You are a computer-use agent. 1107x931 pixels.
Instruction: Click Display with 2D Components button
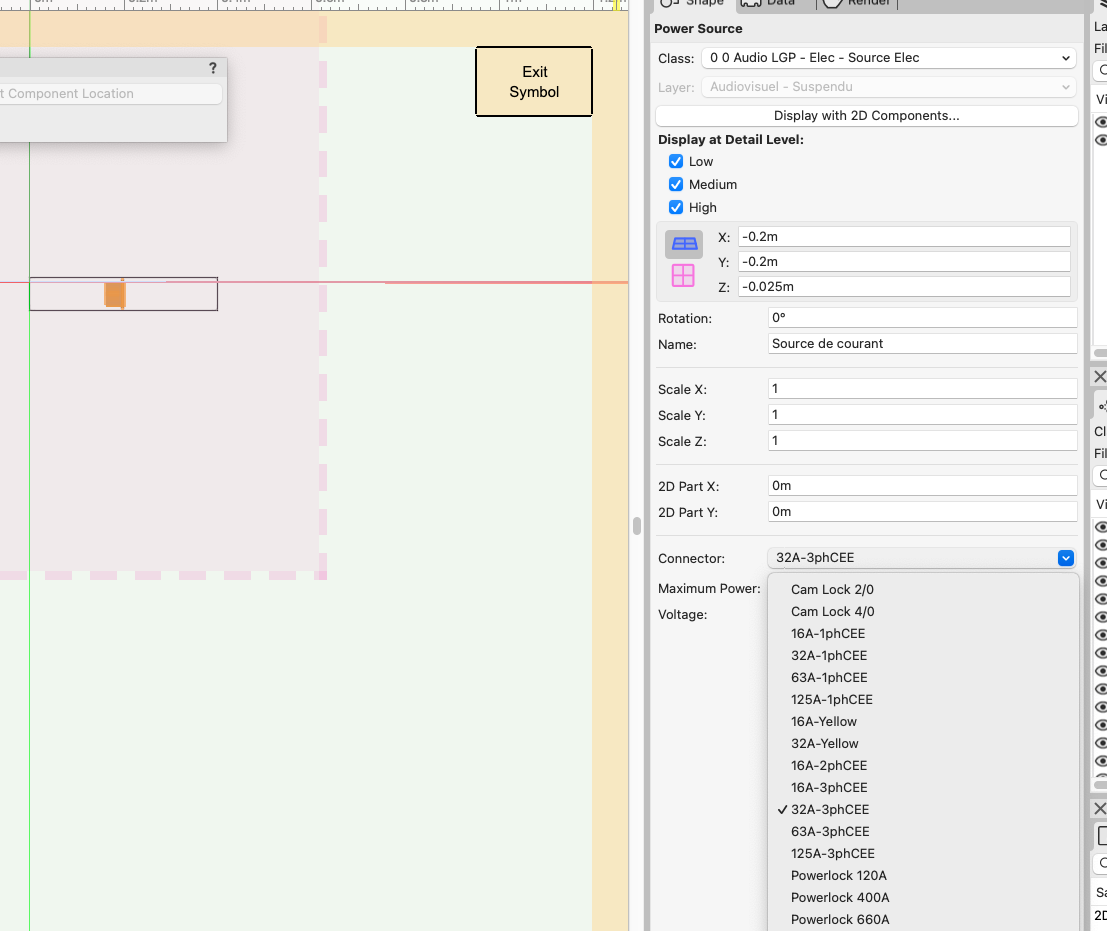pos(866,116)
